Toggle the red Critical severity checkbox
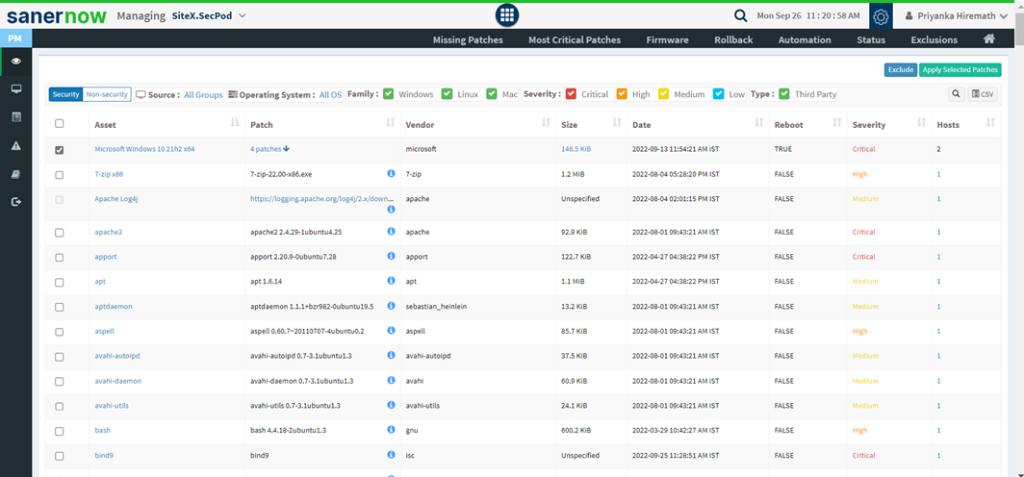 [x=571, y=94]
